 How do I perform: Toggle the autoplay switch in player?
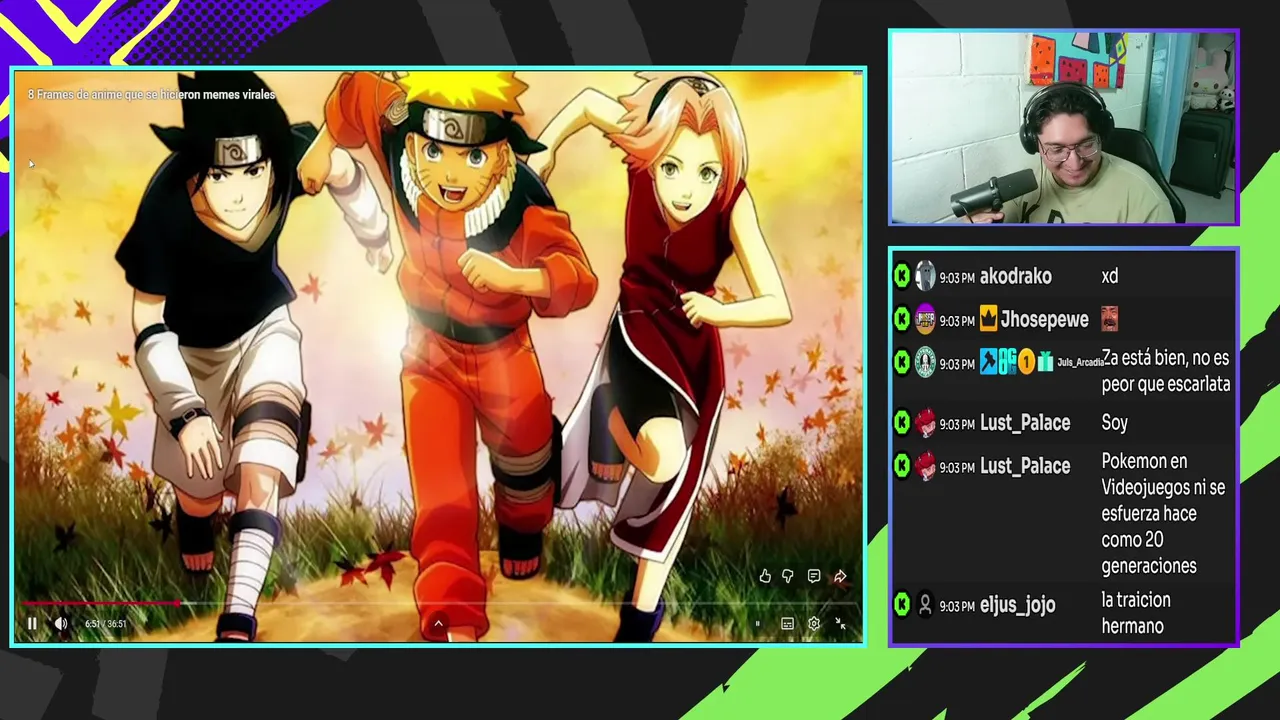coord(757,623)
